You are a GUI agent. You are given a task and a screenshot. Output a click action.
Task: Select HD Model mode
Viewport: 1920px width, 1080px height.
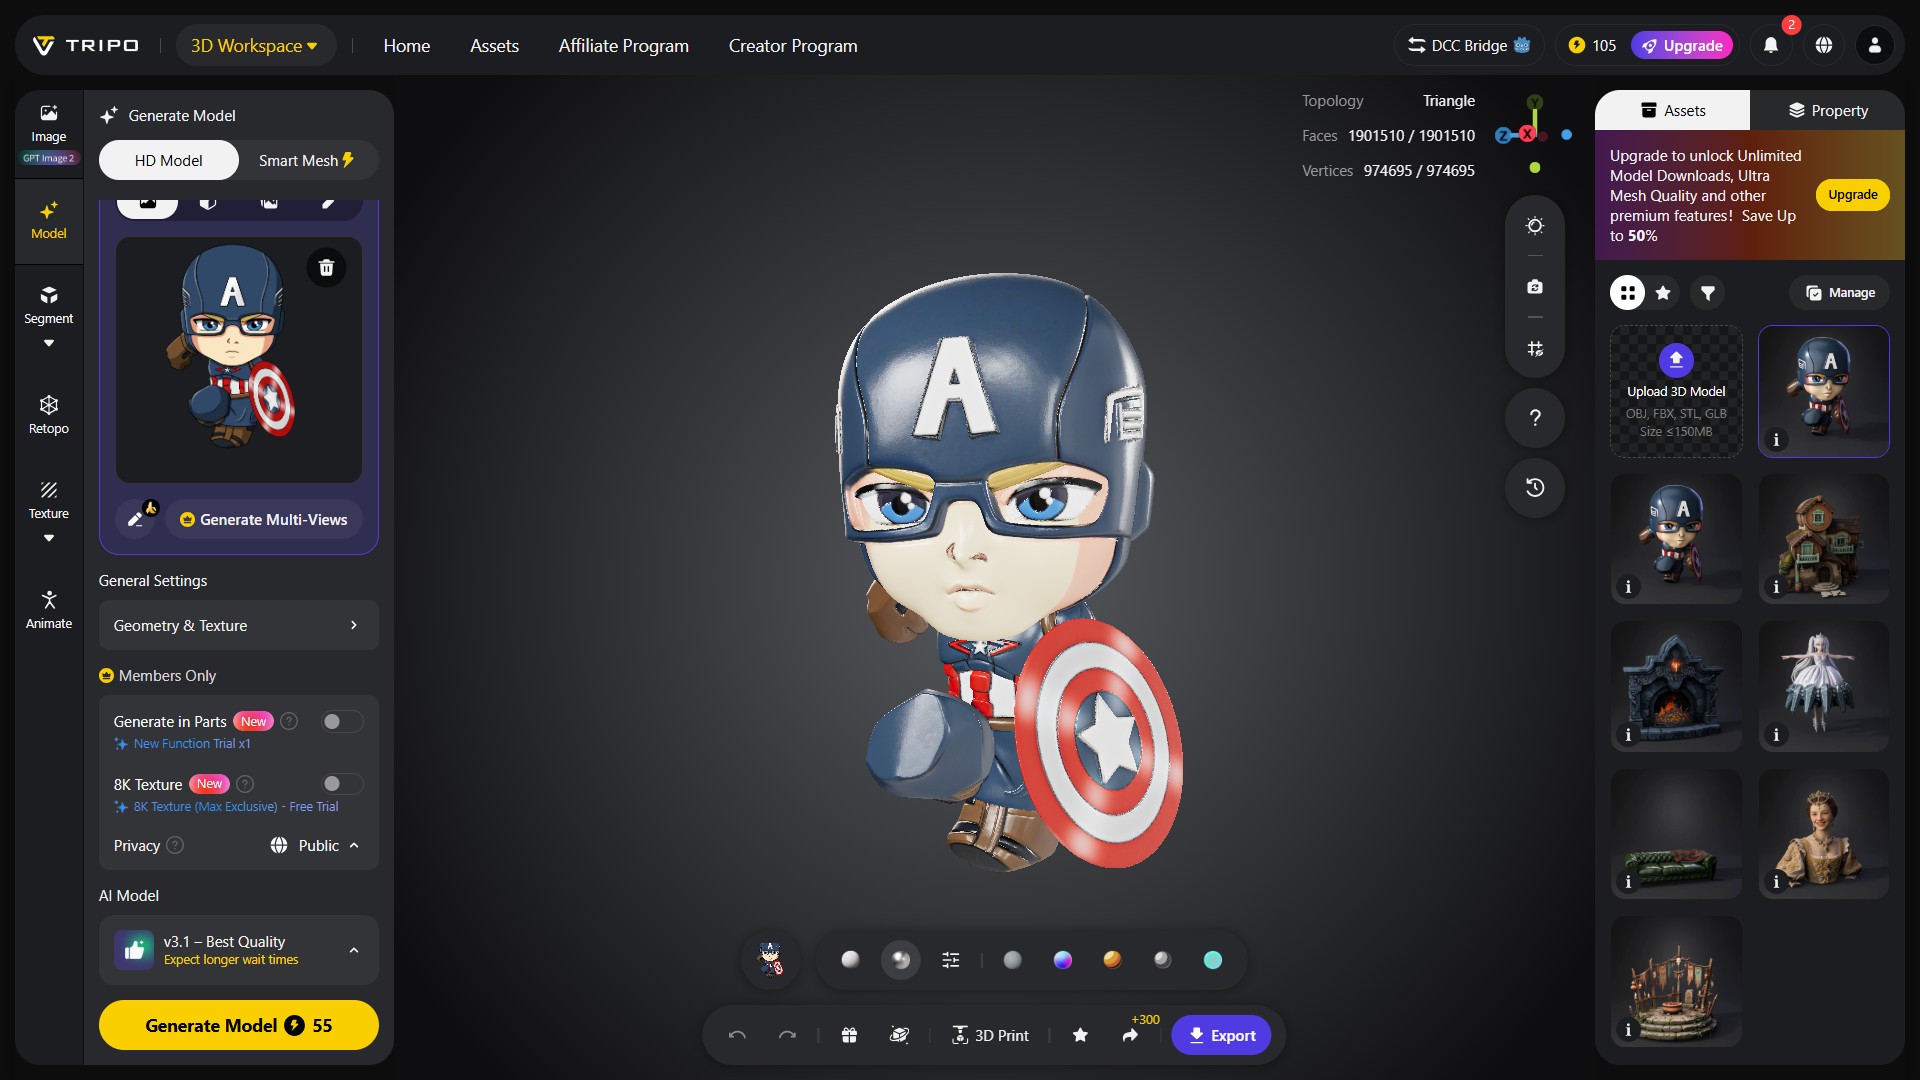pos(168,160)
